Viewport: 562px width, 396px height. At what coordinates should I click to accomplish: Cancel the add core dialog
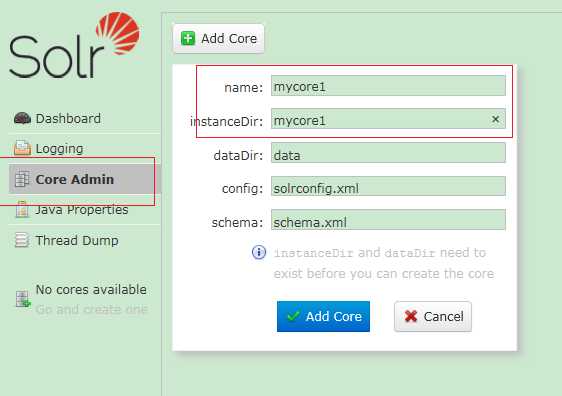point(433,316)
